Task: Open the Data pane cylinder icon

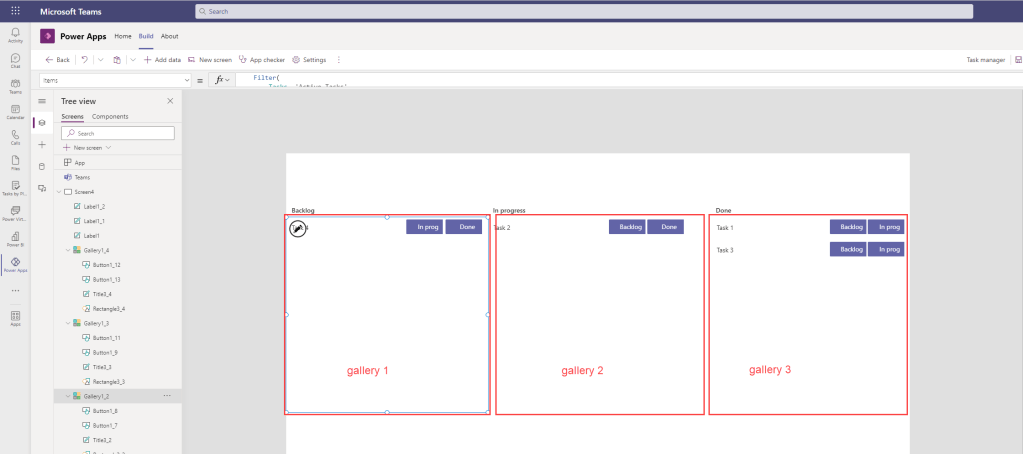Action: [41, 166]
